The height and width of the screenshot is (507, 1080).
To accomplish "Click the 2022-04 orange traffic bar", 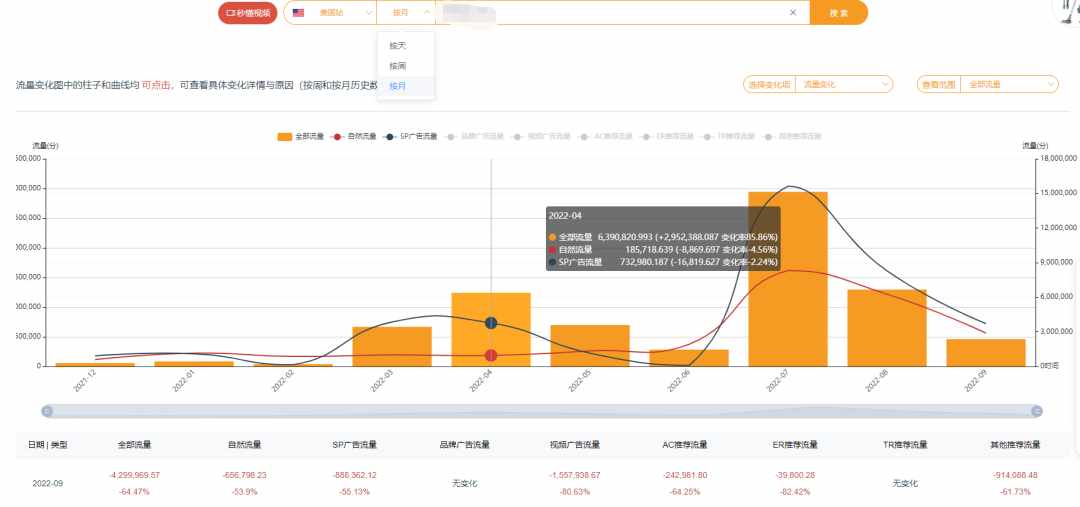I will [x=491, y=329].
